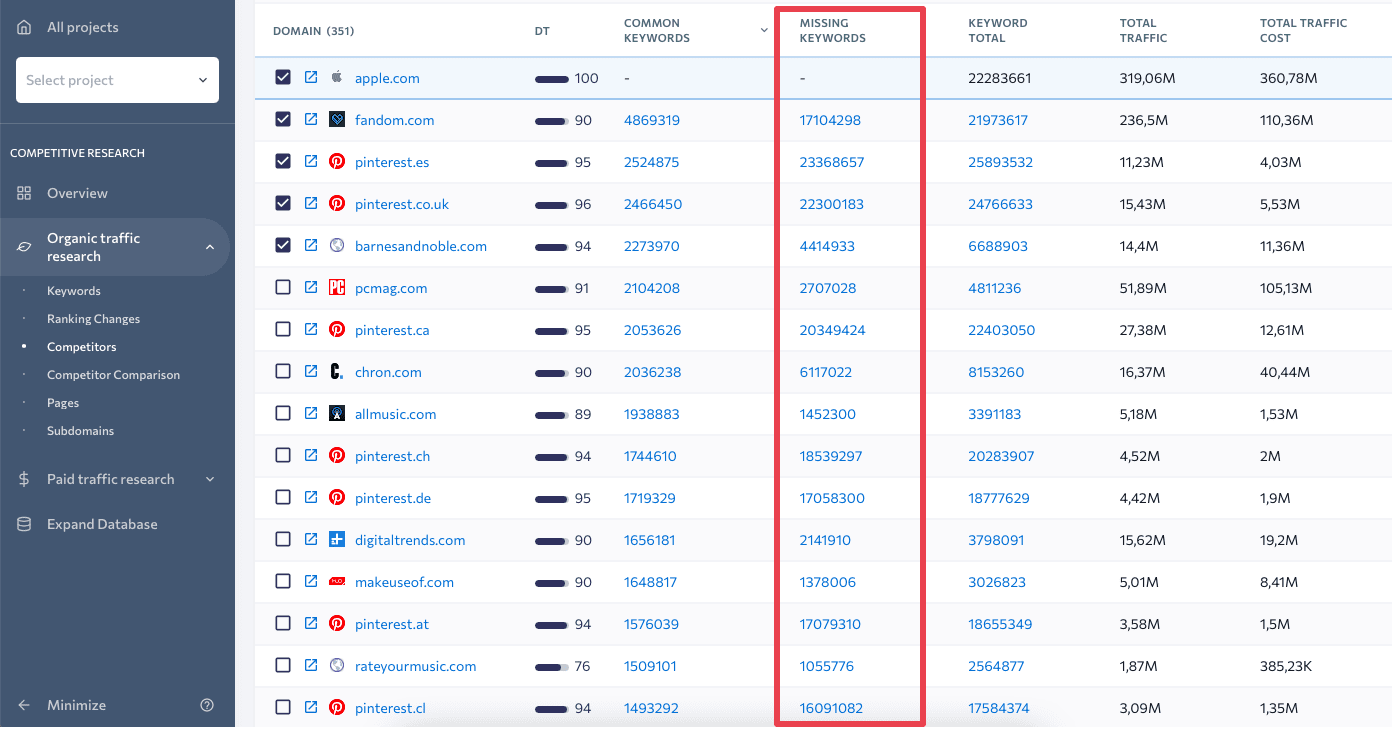1392x729 pixels.
Task: Click the help question mark icon
Action: (207, 705)
